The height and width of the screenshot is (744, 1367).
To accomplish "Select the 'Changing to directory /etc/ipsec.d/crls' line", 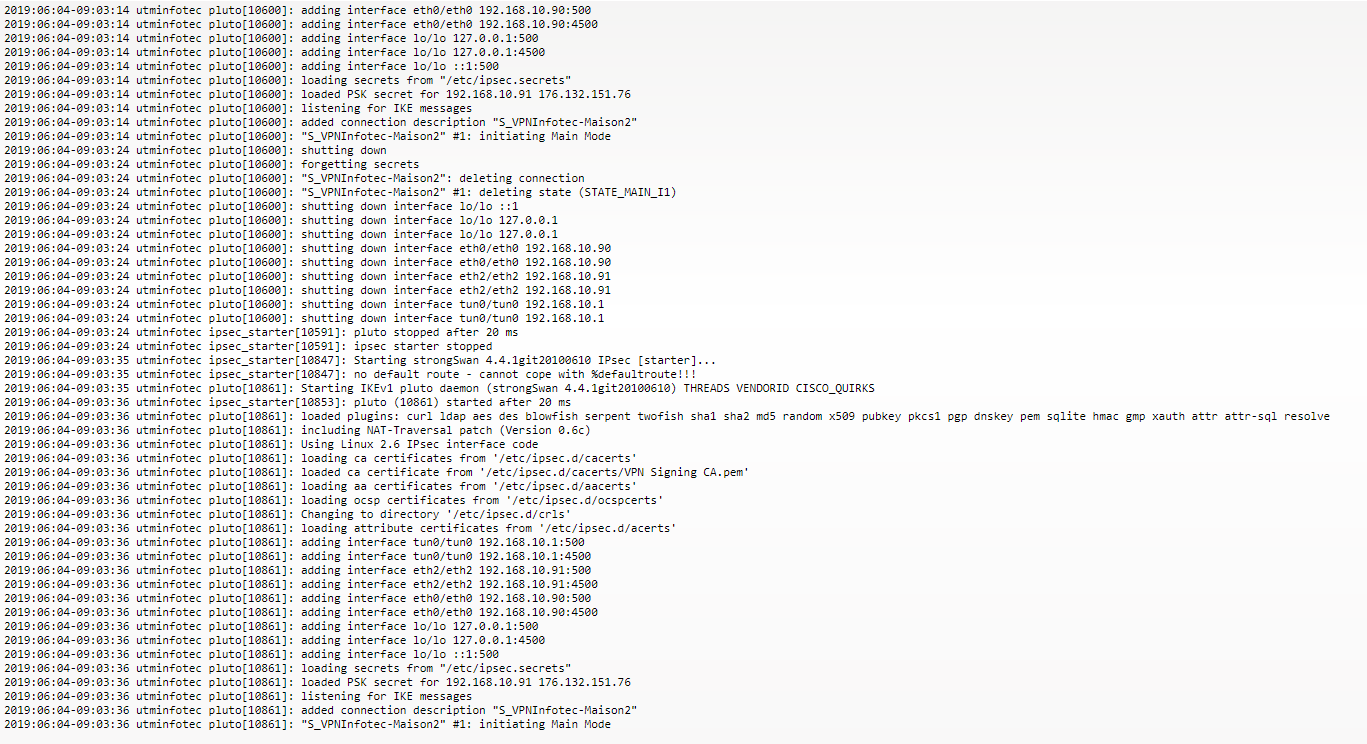I will [x=288, y=514].
